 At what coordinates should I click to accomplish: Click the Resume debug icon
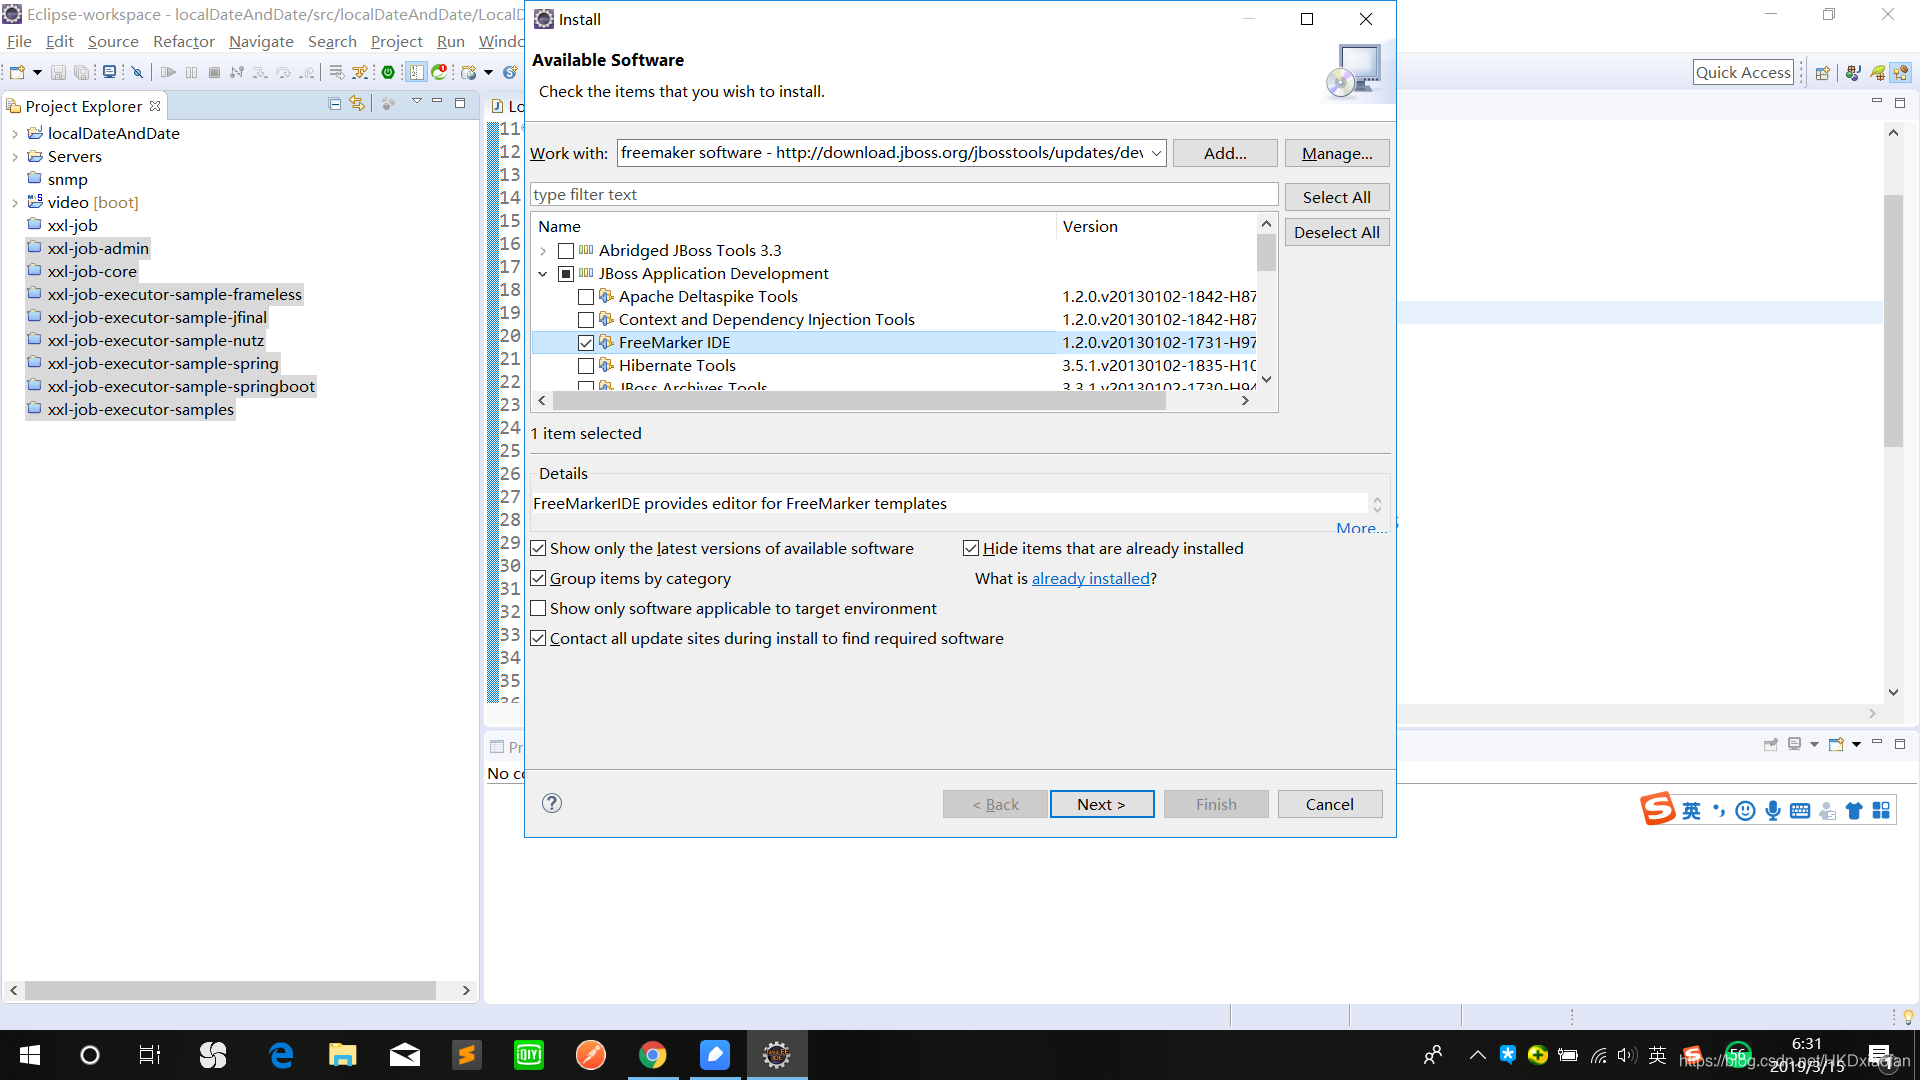pyautogui.click(x=168, y=72)
